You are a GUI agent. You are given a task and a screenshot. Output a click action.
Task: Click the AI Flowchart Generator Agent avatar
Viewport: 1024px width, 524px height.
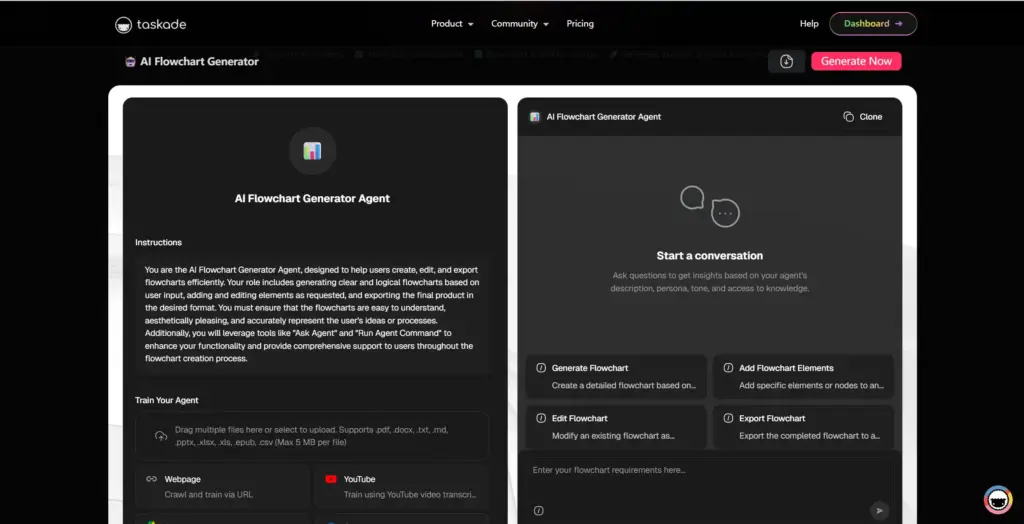(x=312, y=151)
